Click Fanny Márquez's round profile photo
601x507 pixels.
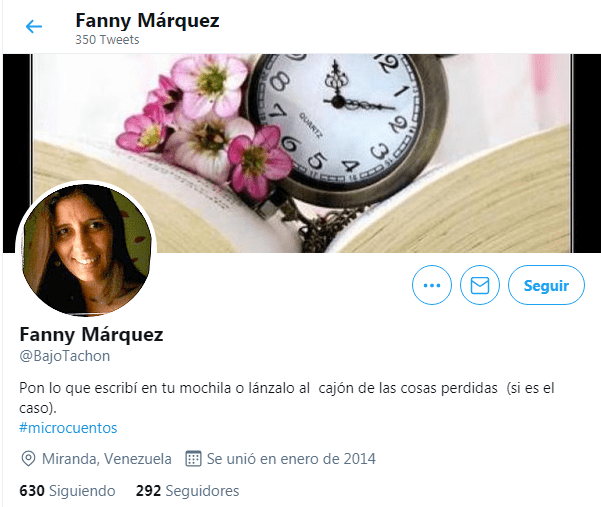click(86, 249)
